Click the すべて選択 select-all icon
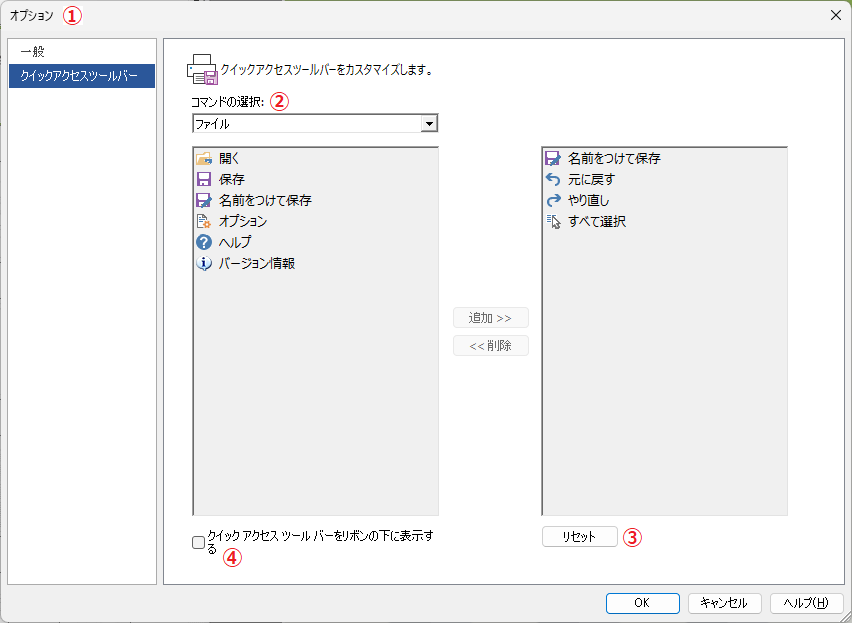 pyautogui.click(x=552, y=220)
